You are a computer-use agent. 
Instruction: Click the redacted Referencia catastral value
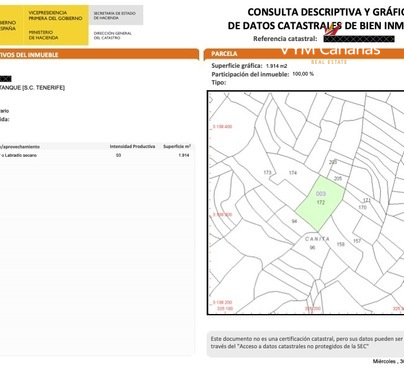359,39
